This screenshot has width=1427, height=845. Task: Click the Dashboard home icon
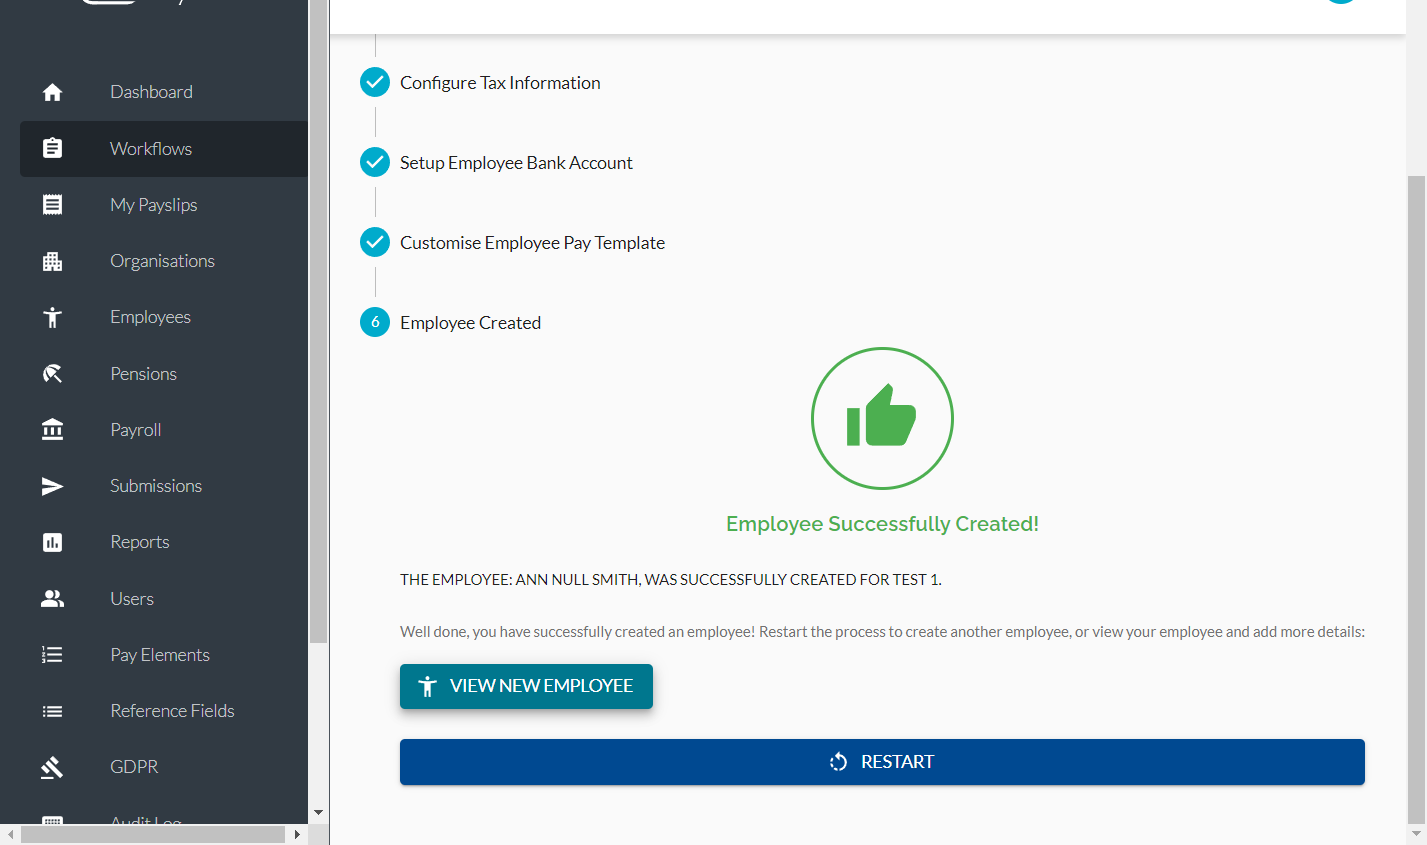click(x=52, y=92)
